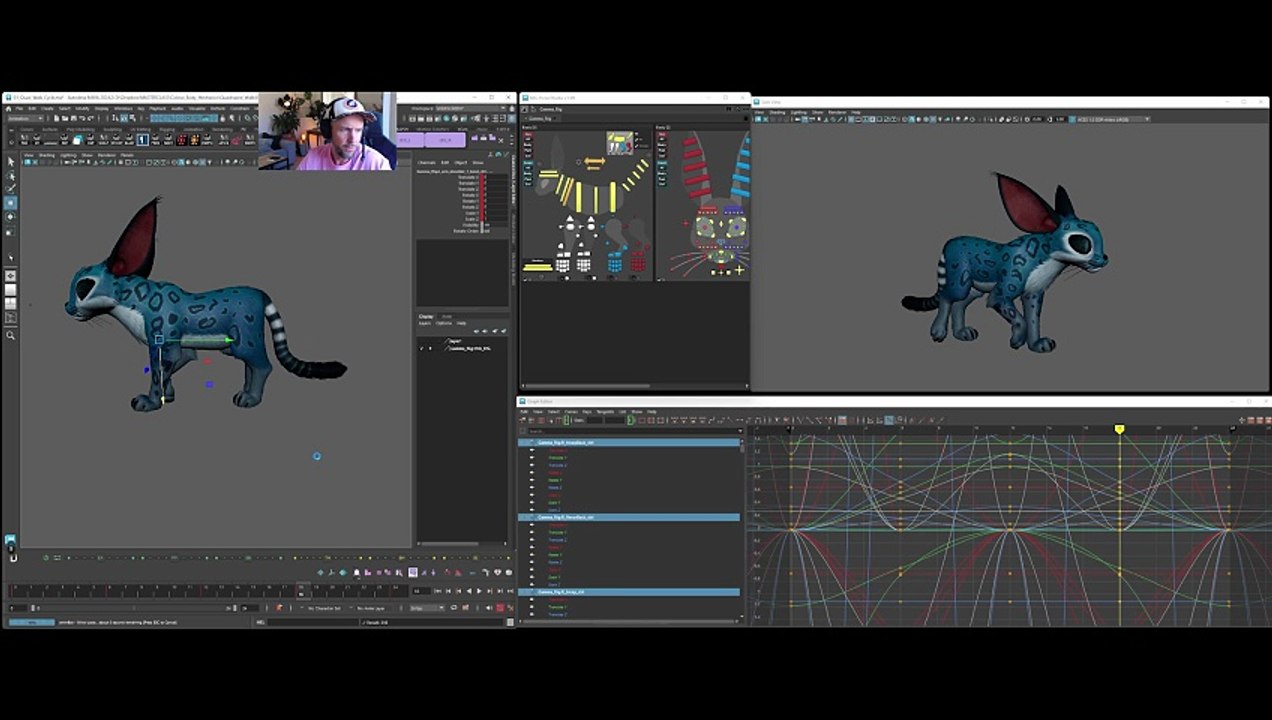Open the Workspace dropdown at top right
The height and width of the screenshot is (720, 1272).
(469, 108)
